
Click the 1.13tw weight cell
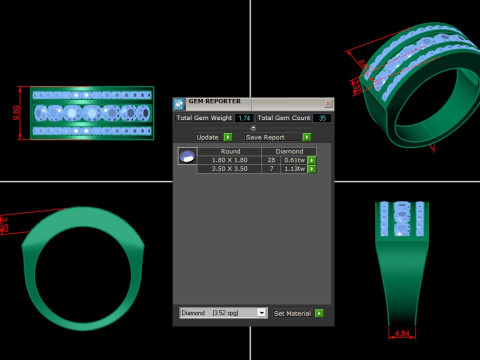294,169
